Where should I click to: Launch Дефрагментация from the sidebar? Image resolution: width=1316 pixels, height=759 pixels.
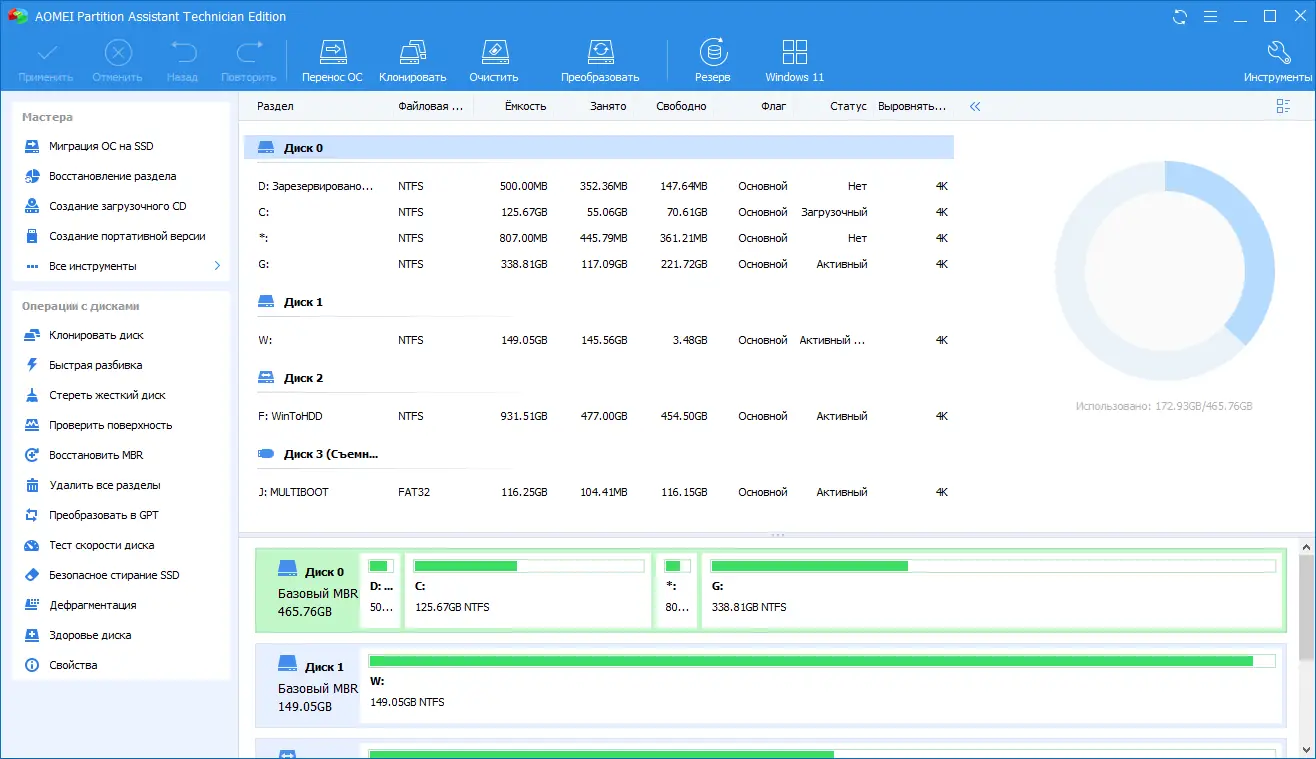(79, 605)
